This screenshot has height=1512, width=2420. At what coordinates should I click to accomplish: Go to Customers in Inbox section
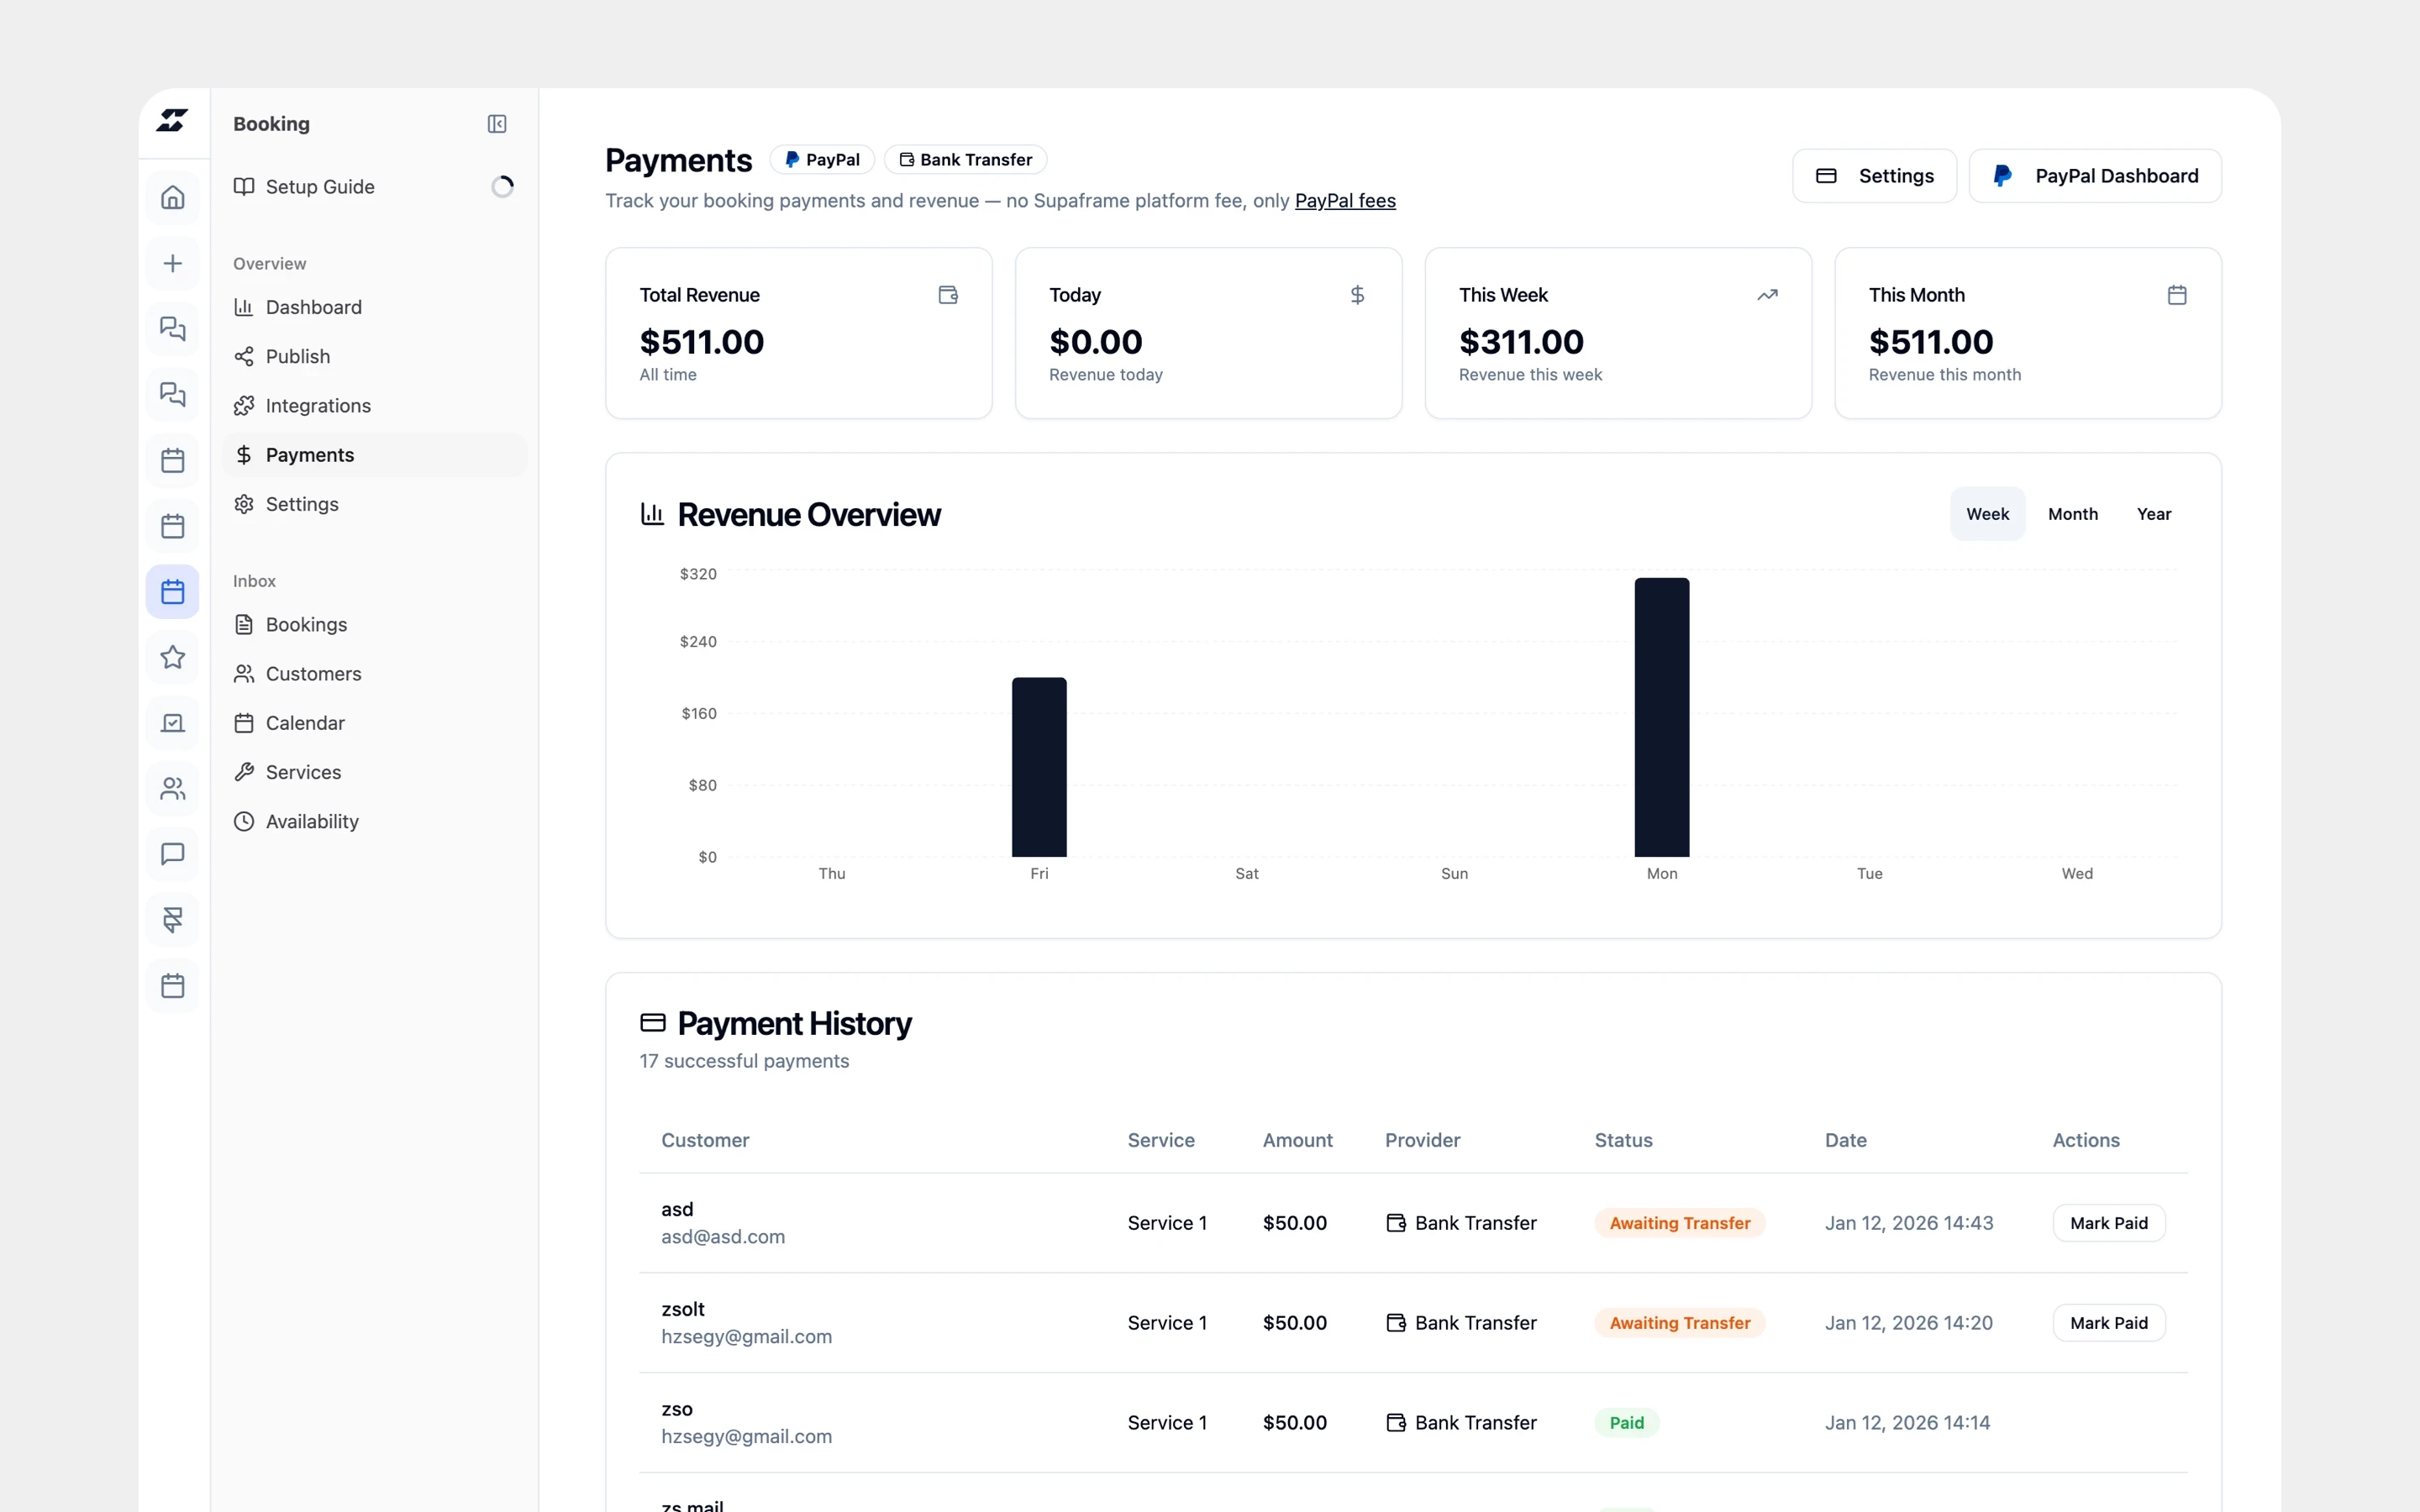(313, 674)
